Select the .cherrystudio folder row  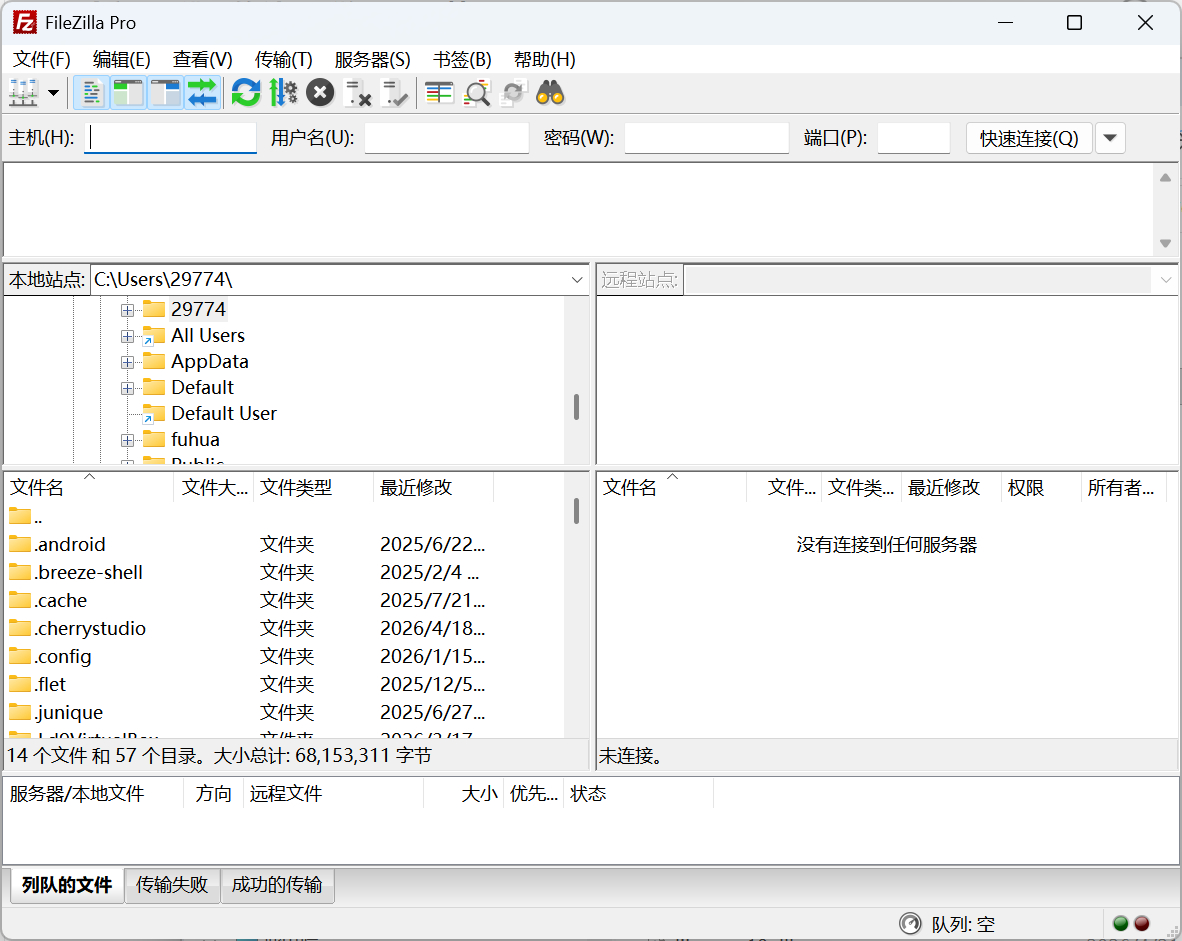[x=285, y=628]
